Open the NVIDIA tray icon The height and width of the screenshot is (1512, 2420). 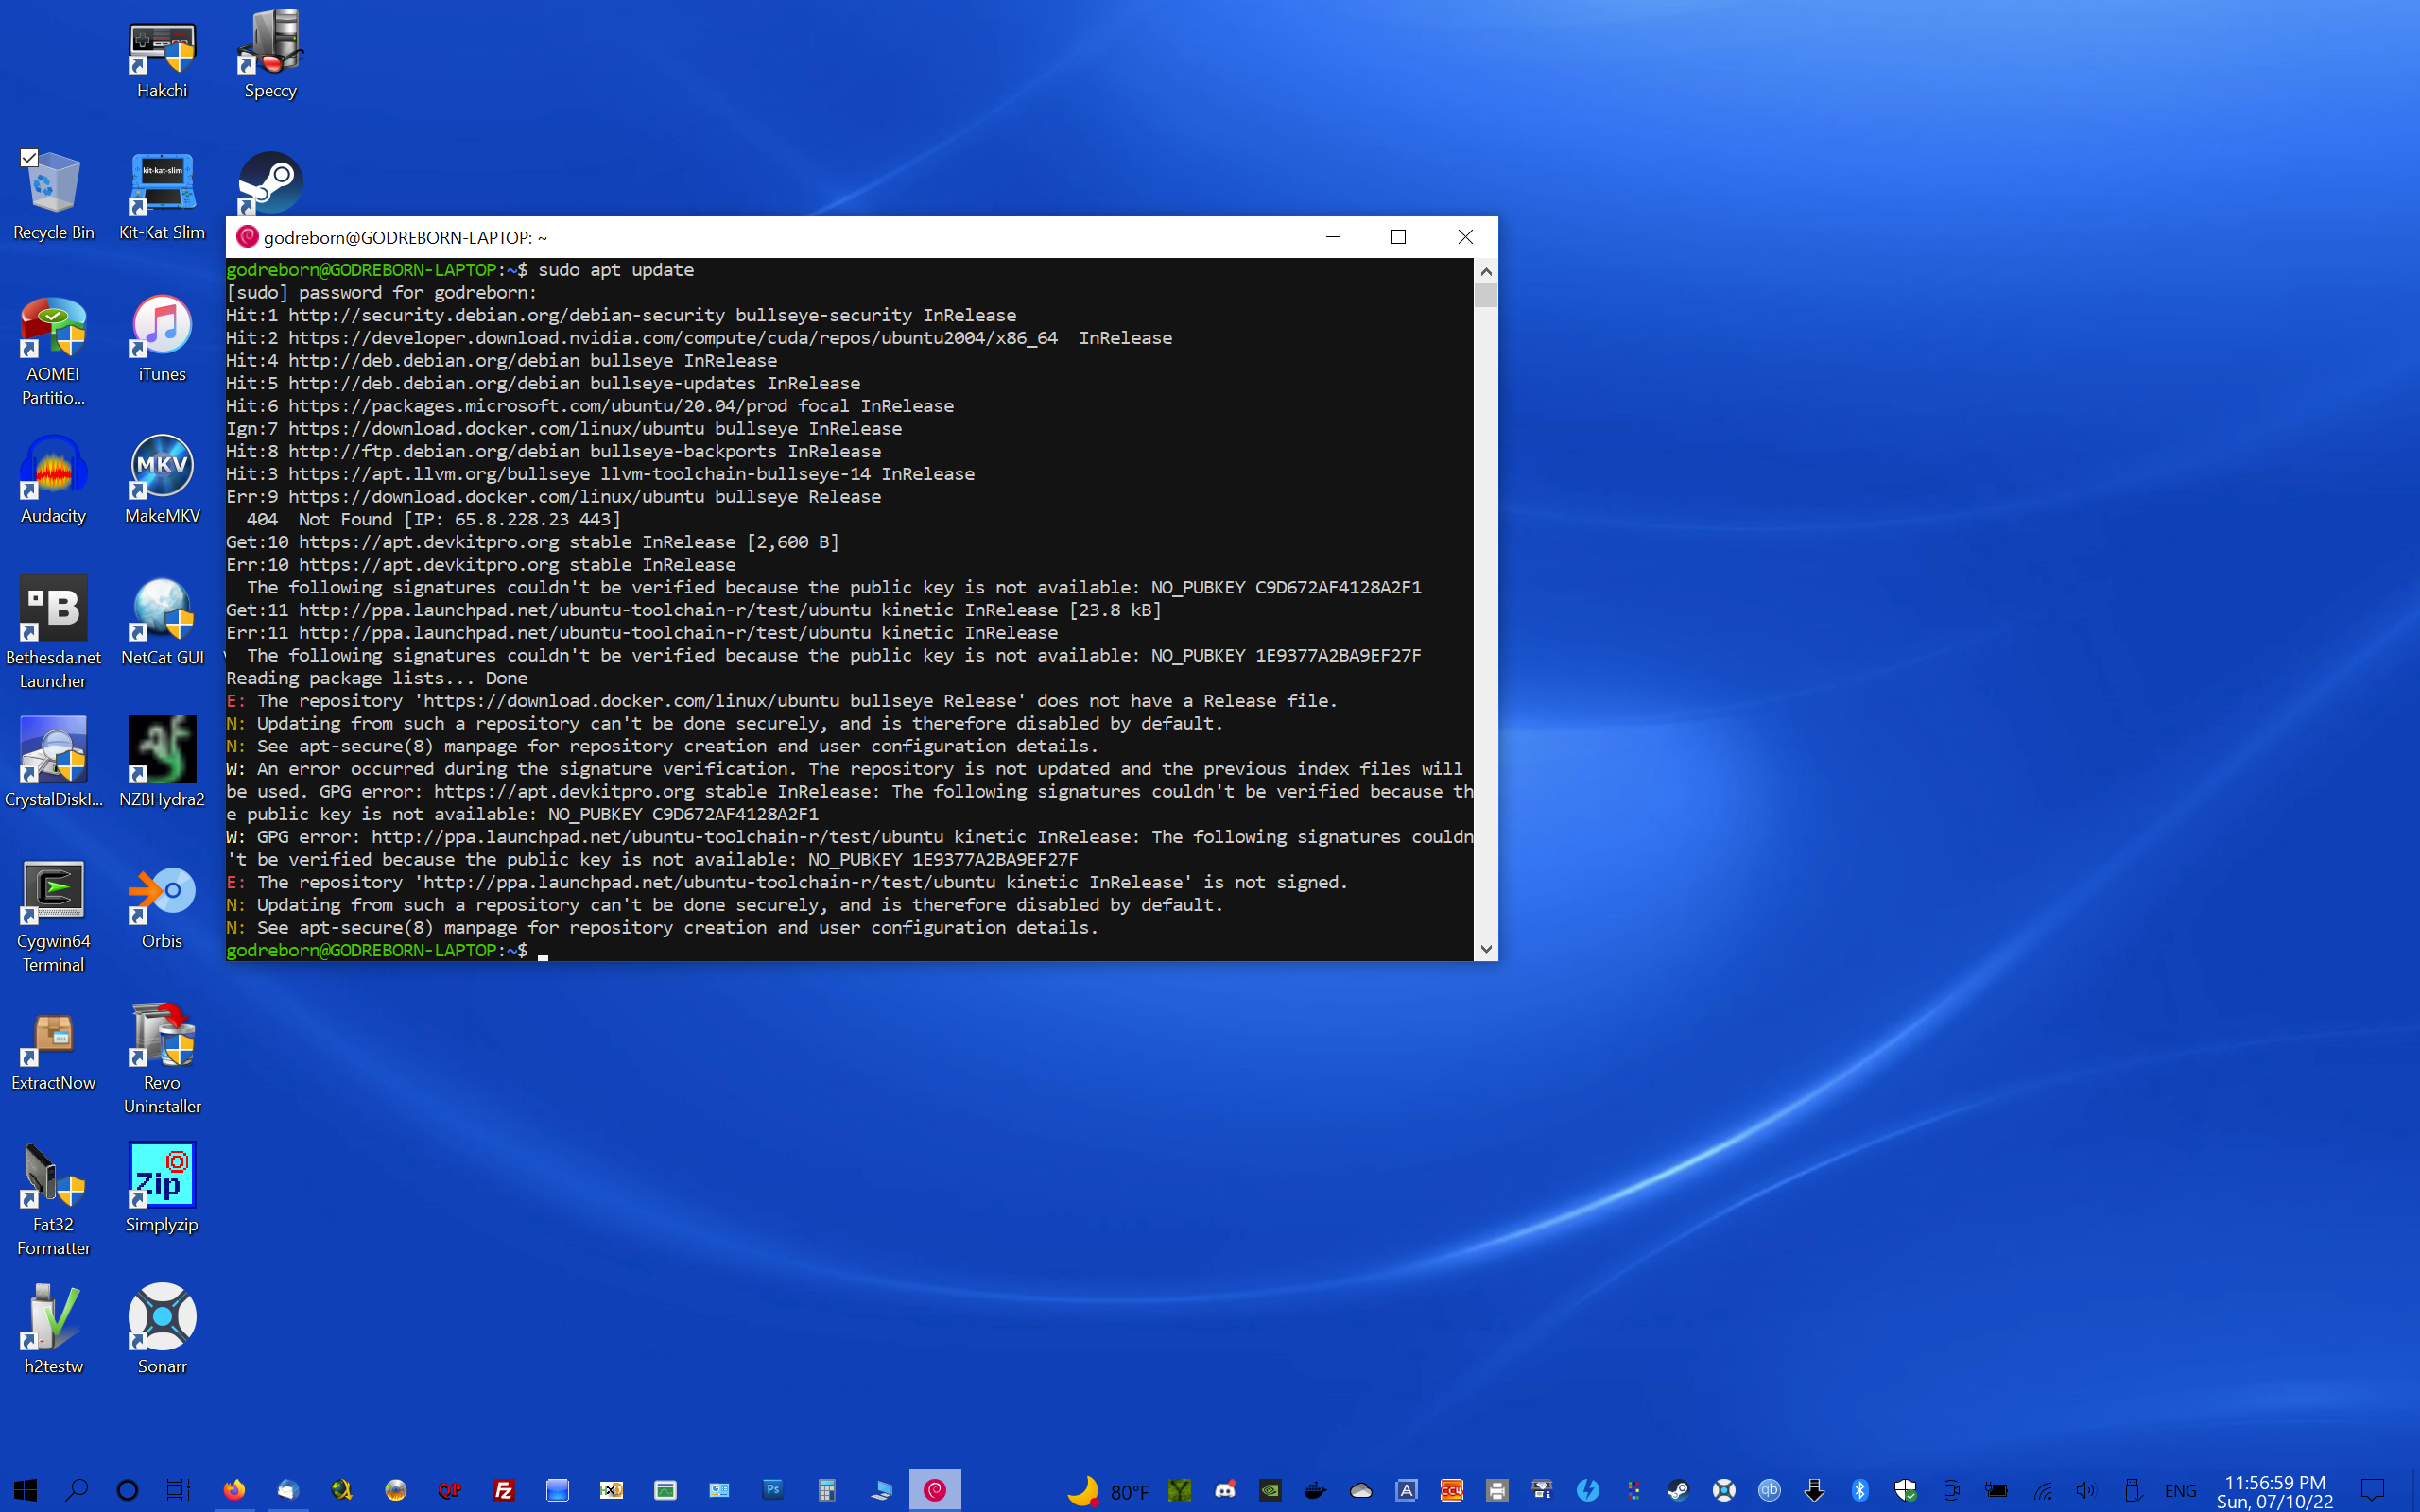click(1270, 1490)
